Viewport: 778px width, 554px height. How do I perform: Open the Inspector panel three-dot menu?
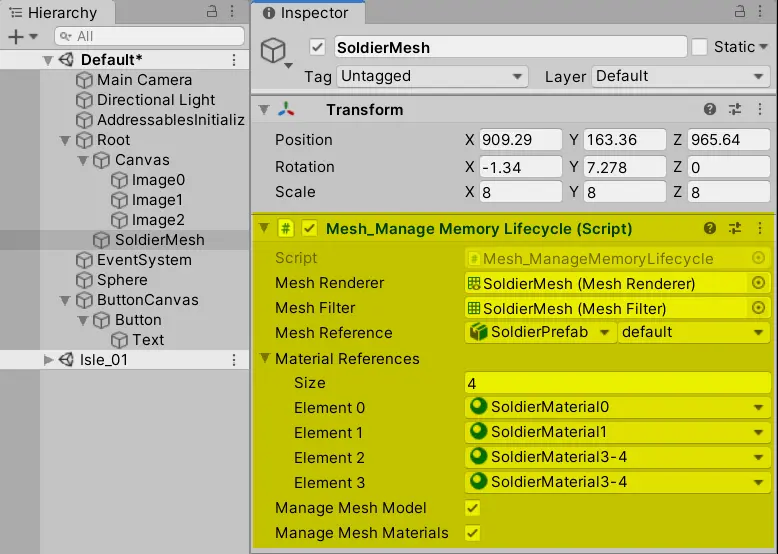point(760,11)
